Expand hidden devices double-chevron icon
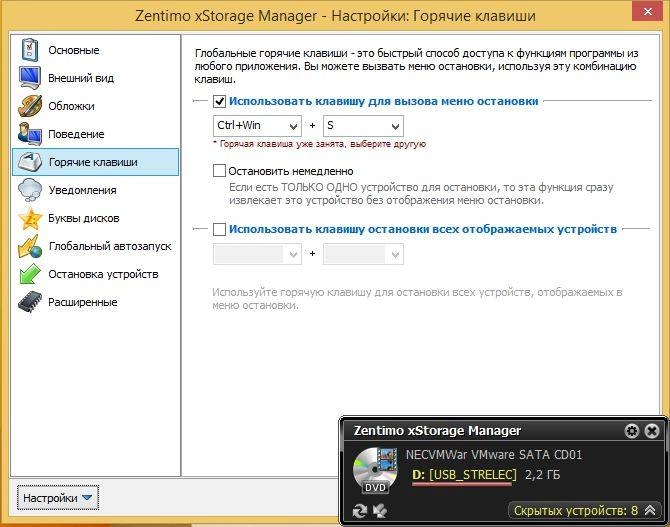 [x=650, y=510]
